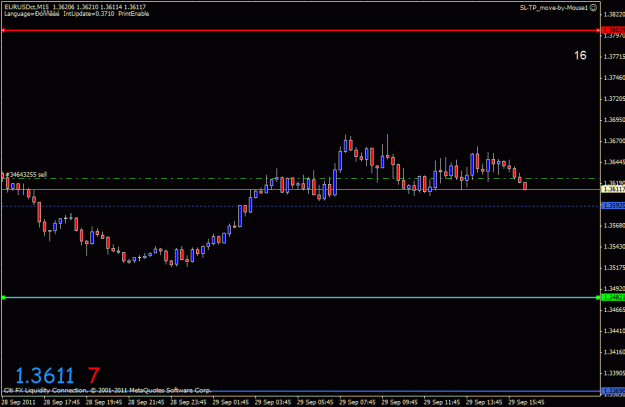The image size is (625, 407).
Task: Click the '28 Sep 17:45' time axis label
Action: [x=61, y=402]
